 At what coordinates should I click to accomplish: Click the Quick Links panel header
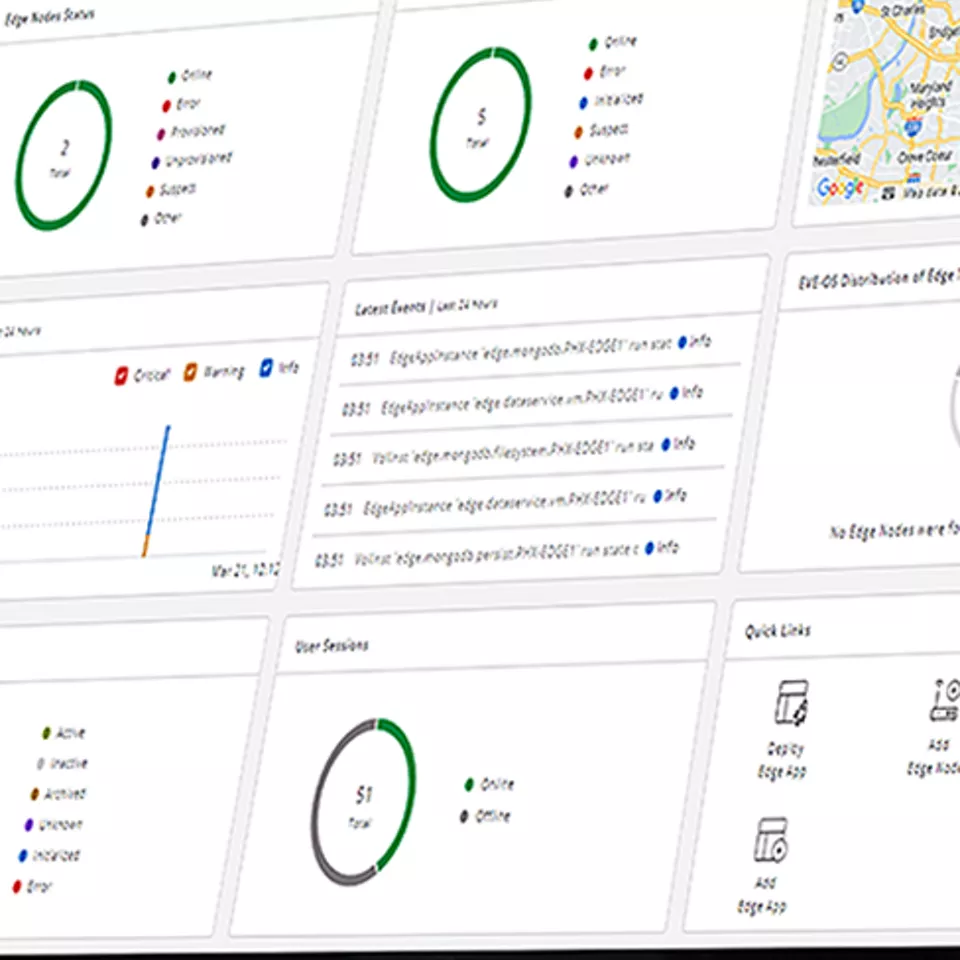tap(778, 631)
